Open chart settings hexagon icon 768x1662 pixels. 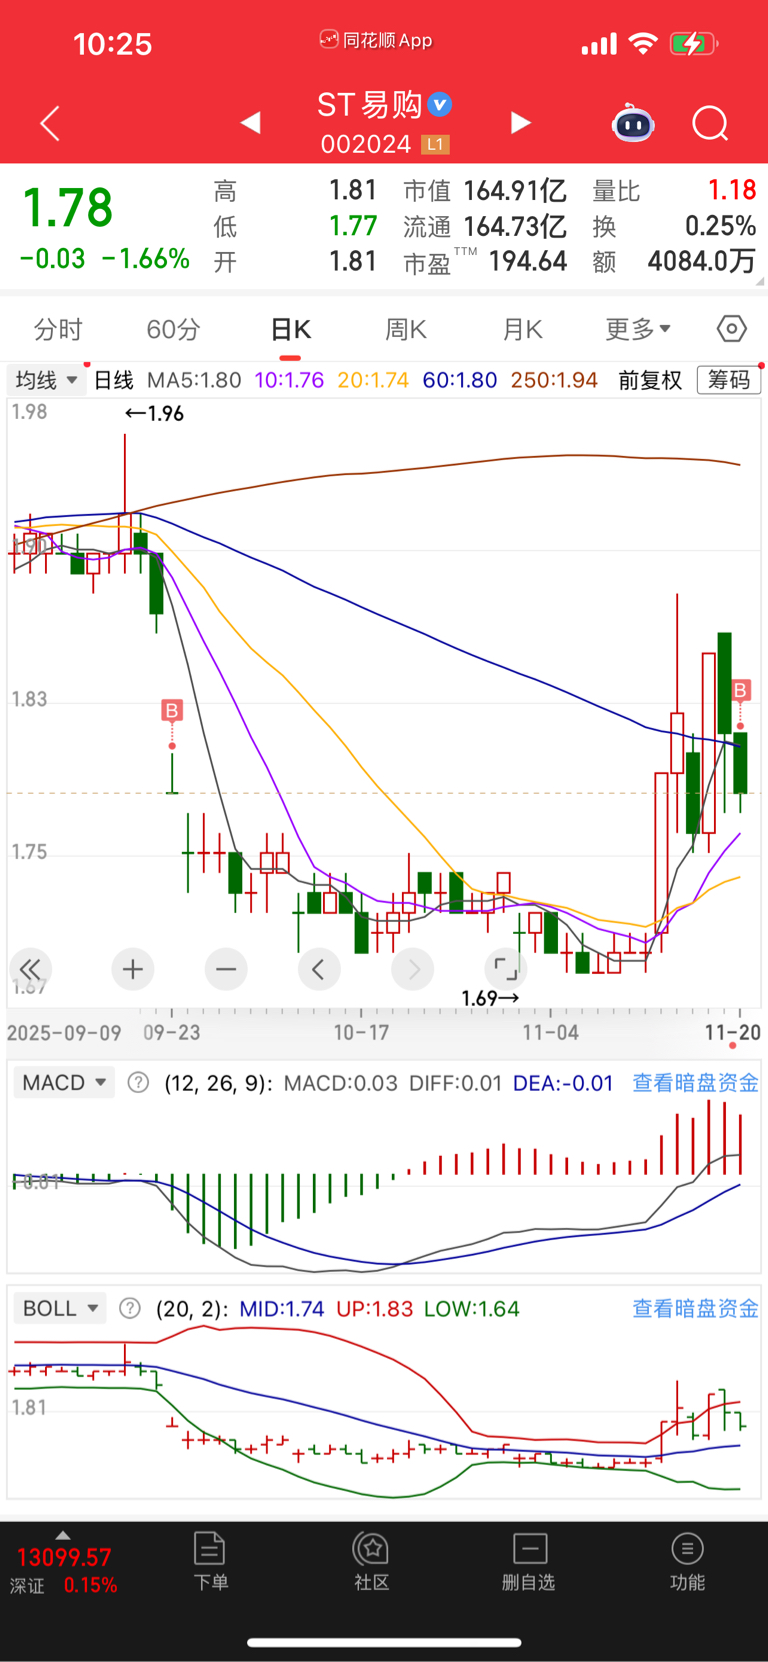click(x=732, y=328)
